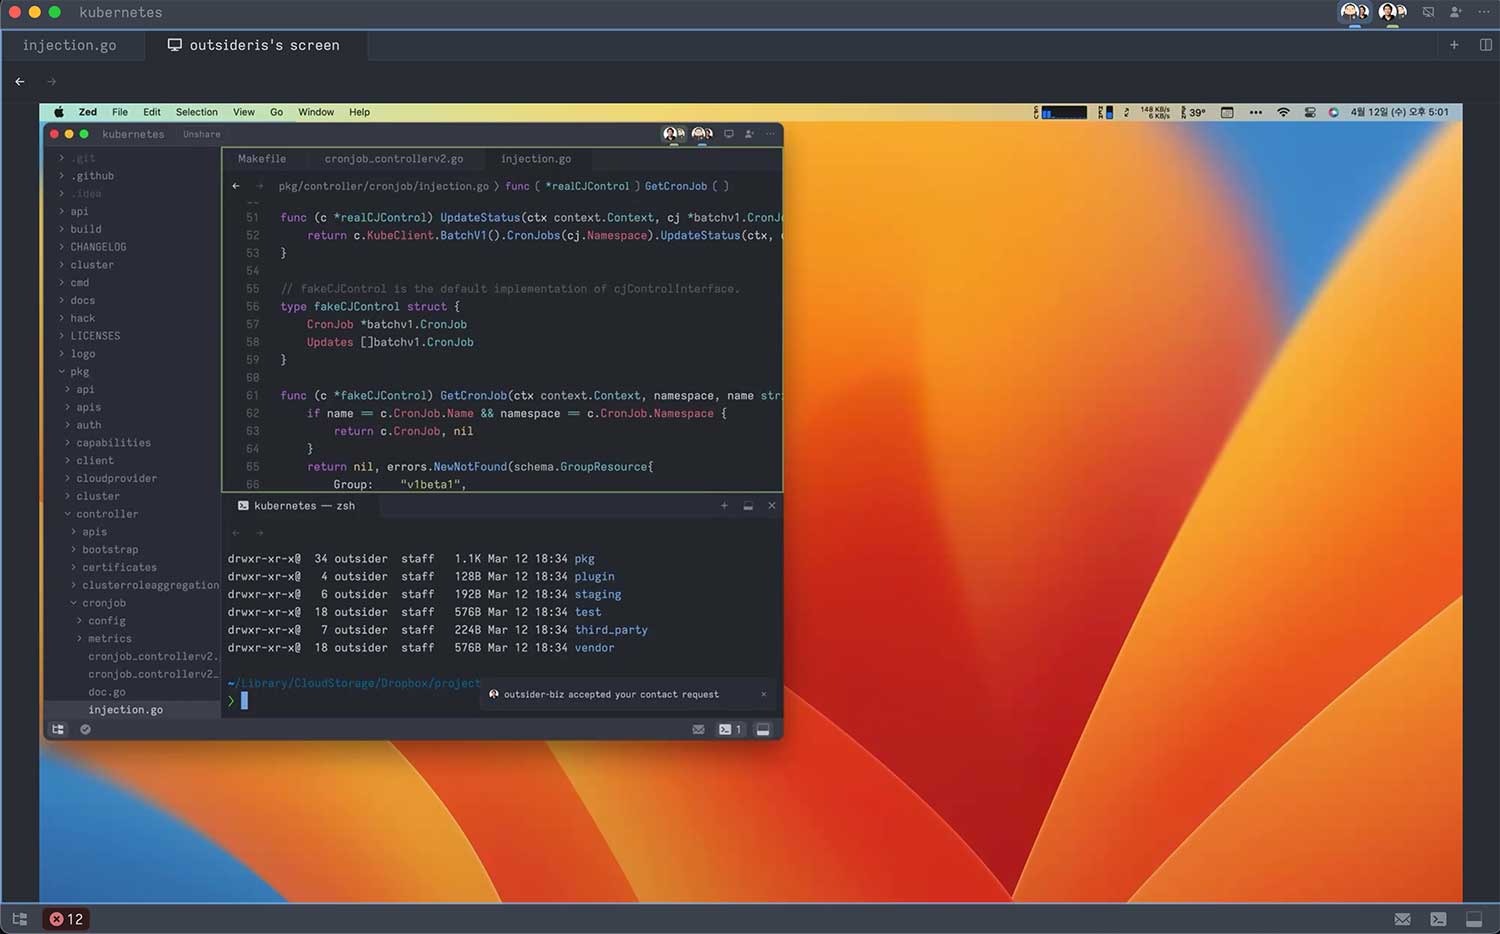Open doc.go in the project tree

point(132,692)
